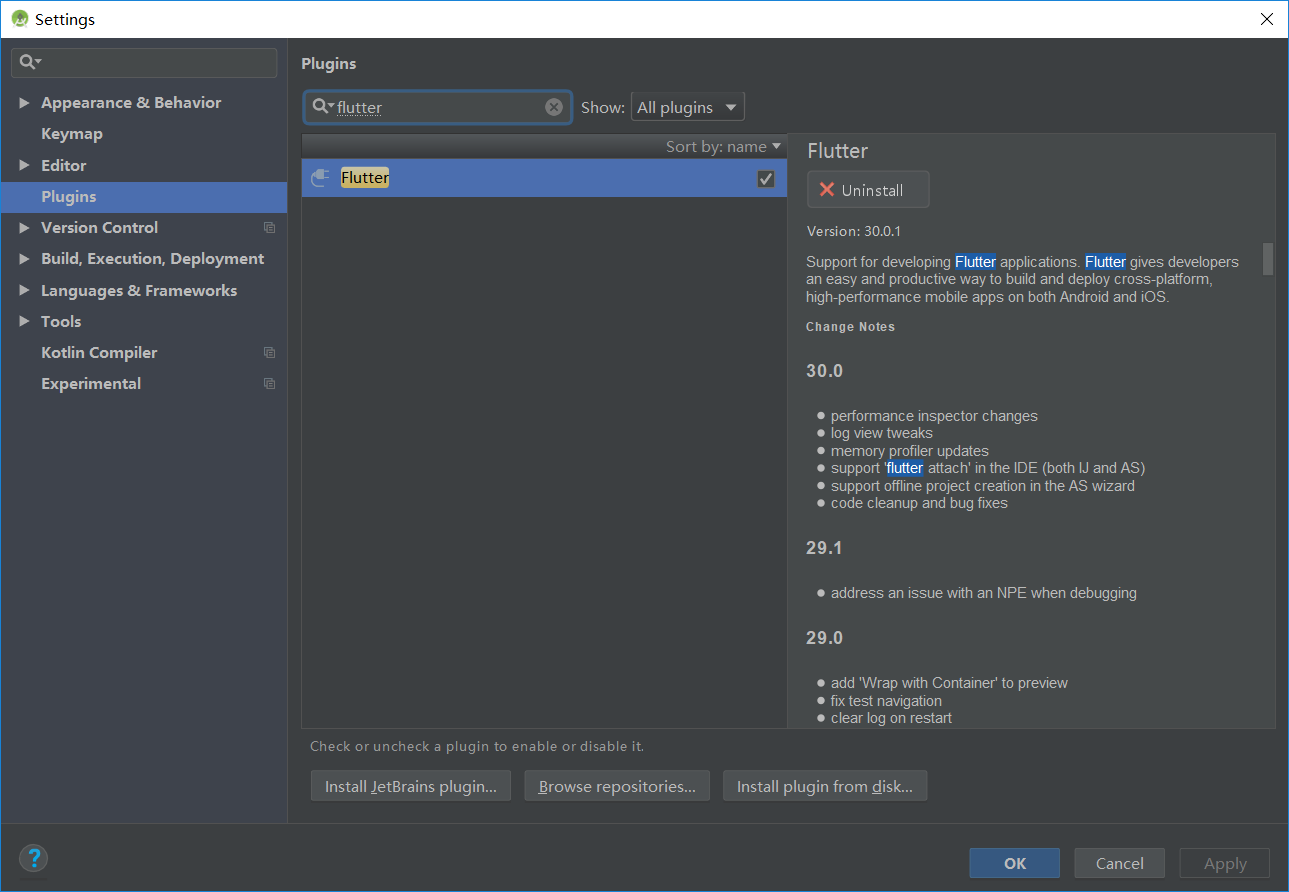This screenshot has width=1289, height=892.
Task: Click the 29.0 version heading
Action: click(825, 638)
